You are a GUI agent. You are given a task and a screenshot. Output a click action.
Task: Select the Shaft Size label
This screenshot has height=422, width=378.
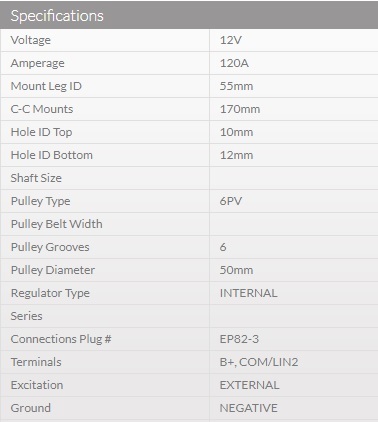(36, 178)
